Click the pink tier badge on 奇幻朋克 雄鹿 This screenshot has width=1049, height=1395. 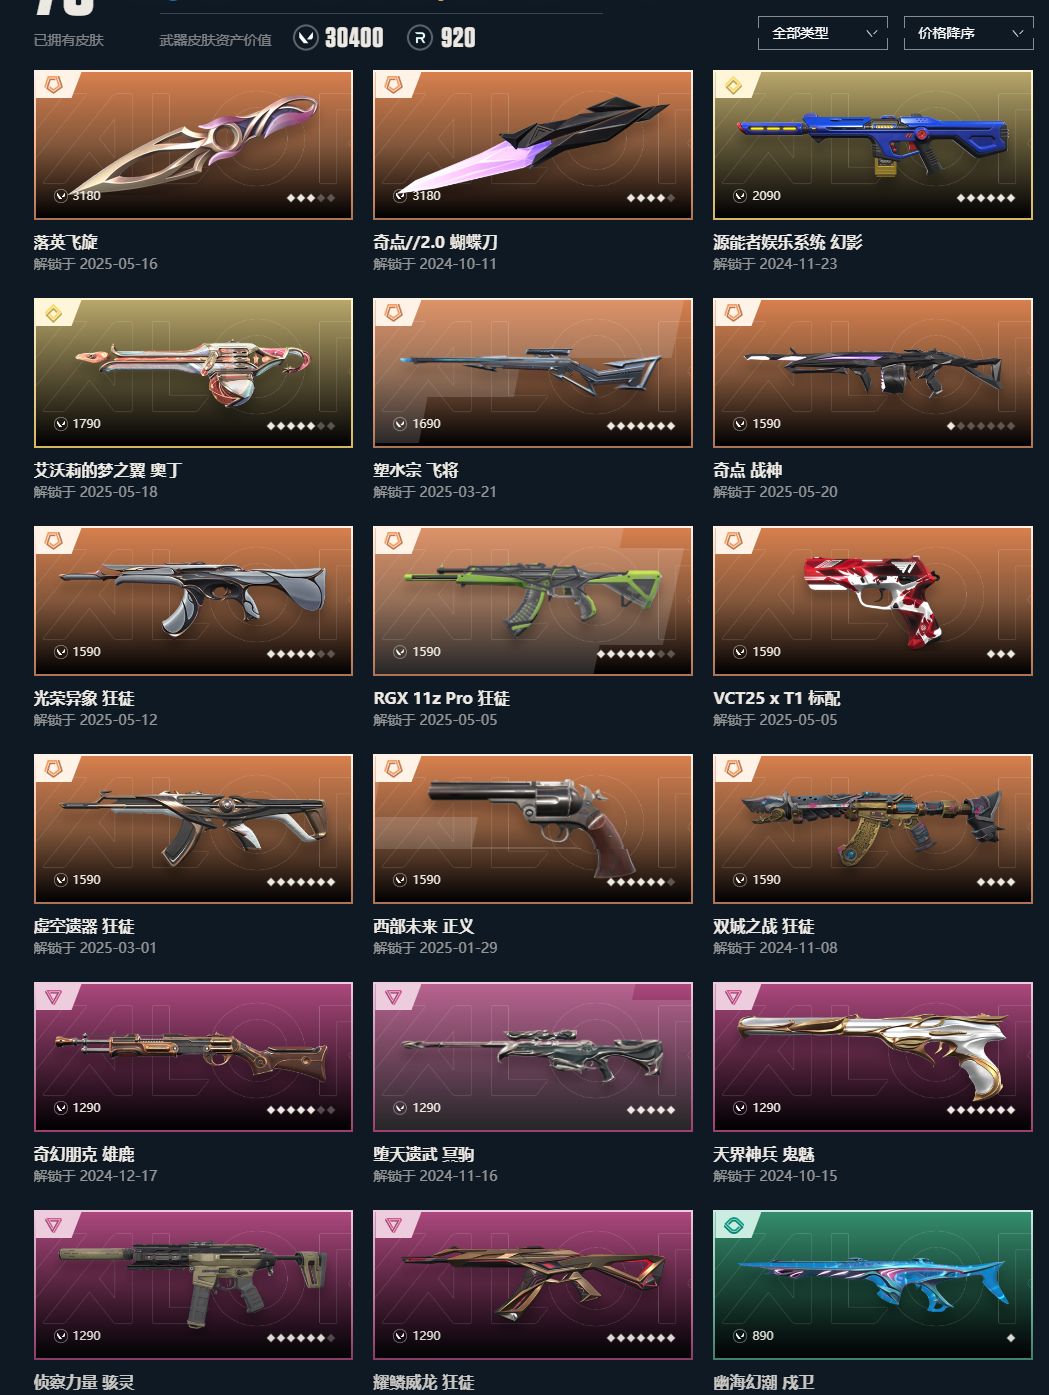click(x=54, y=997)
